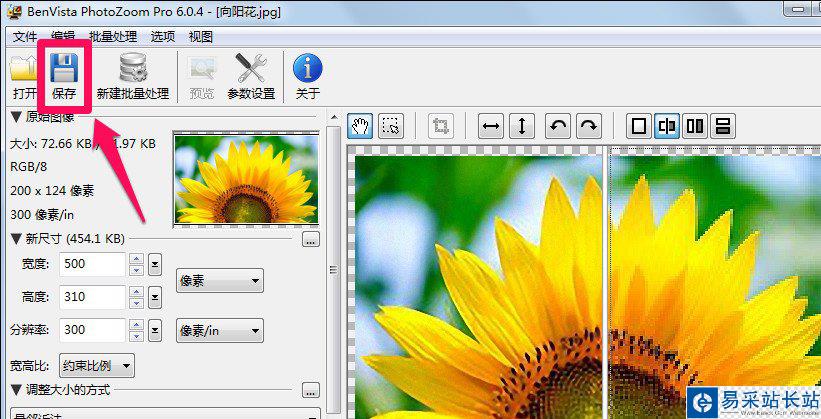The height and width of the screenshot is (419, 821).
Task: Decrease resolution with the down spinner
Action: [136, 336]
